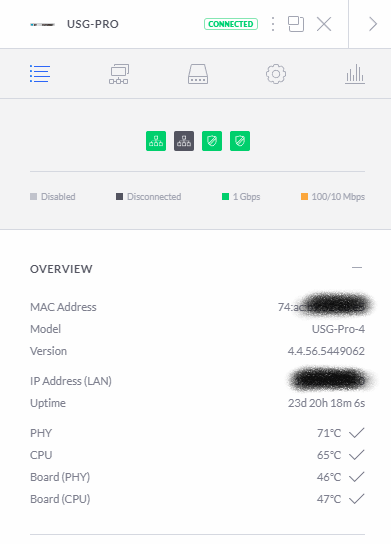
Task: Click the PHY temperature checkmark
Action: tap(357, 433)
